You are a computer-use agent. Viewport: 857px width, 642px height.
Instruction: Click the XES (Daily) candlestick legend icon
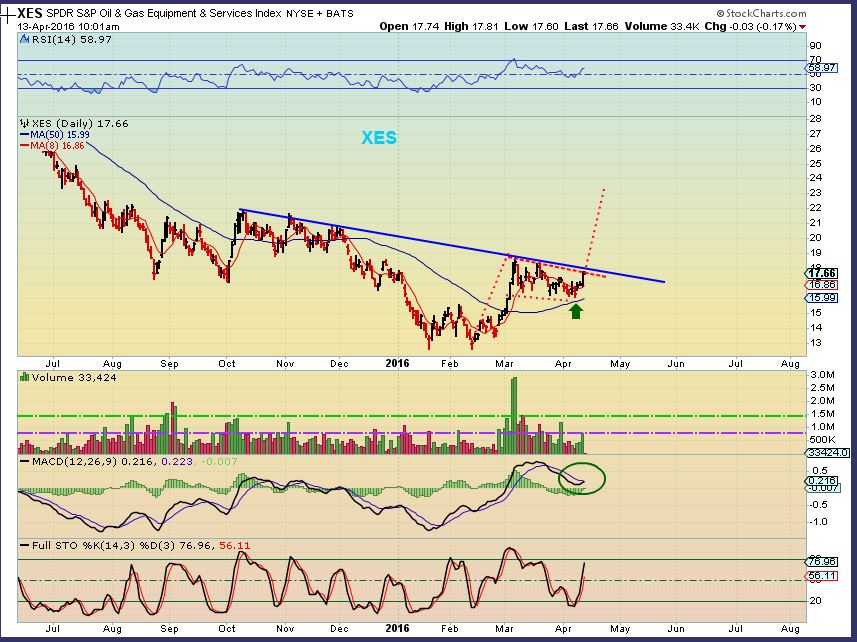tap(25, 123)
